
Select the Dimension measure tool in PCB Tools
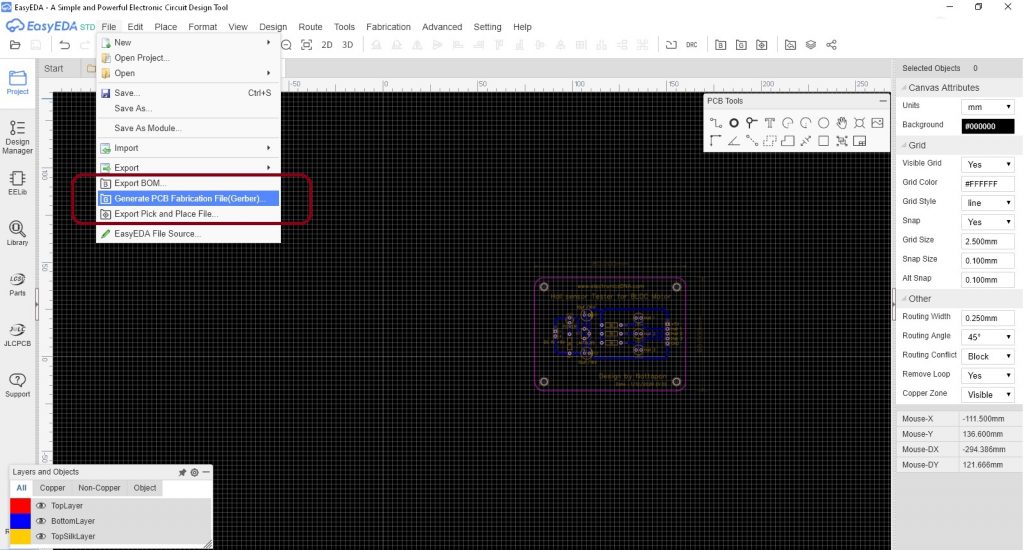click(x=806, y=140)
